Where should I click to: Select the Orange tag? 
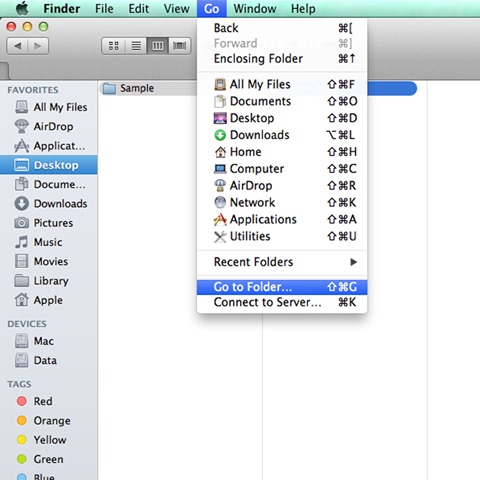[x=49, y=421]
